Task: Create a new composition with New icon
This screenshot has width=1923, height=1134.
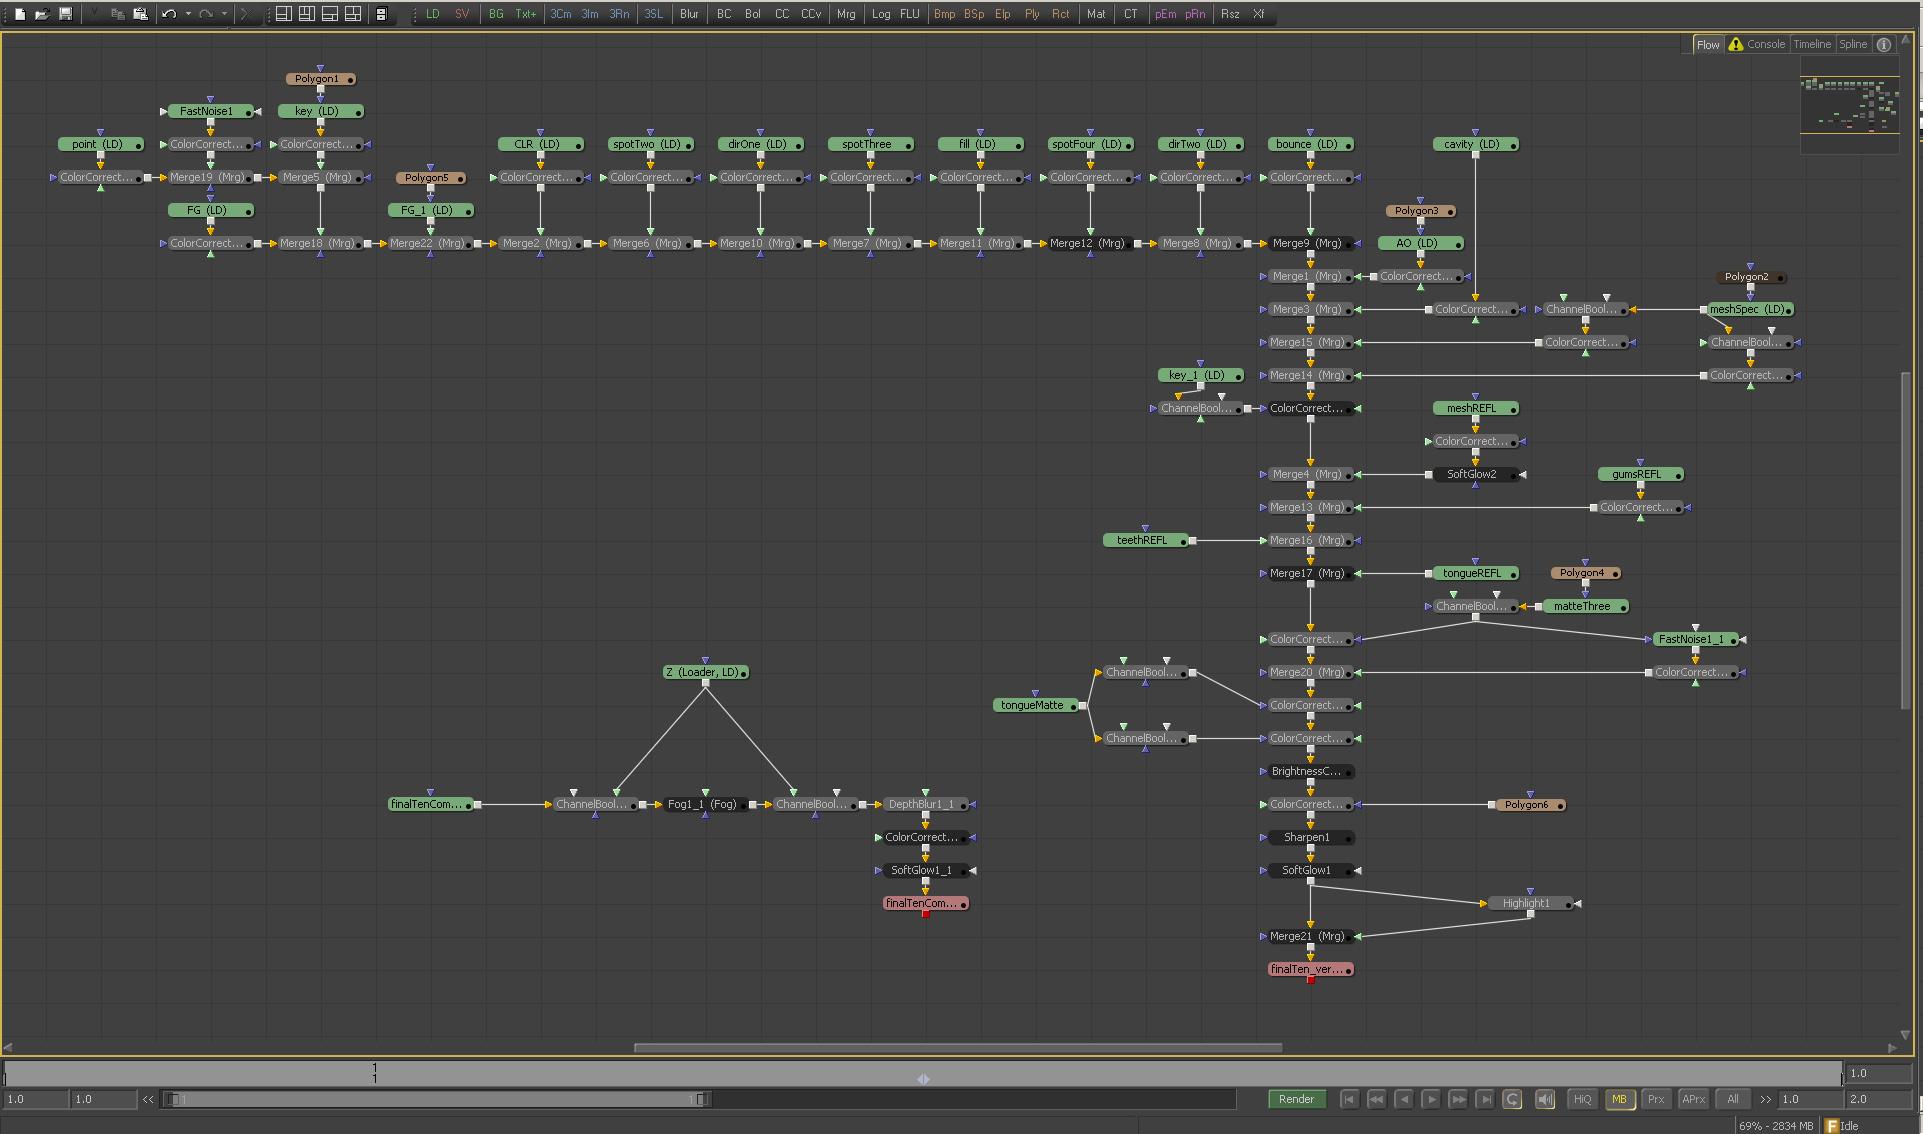Action: [20, 14]
